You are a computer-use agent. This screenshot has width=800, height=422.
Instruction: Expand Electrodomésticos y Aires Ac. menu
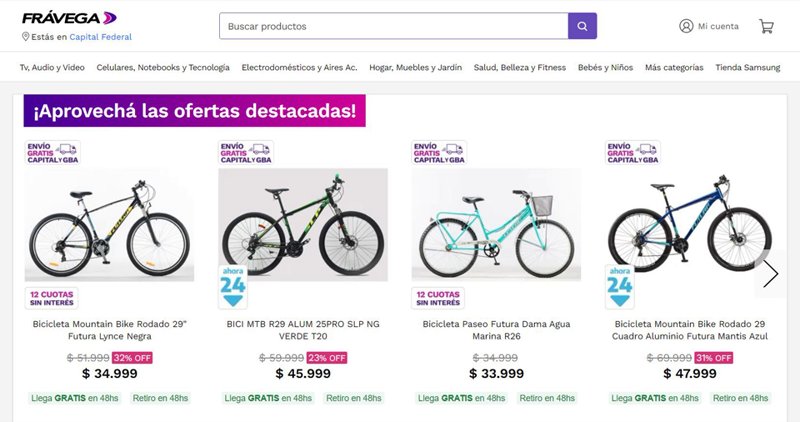point(299,67)
